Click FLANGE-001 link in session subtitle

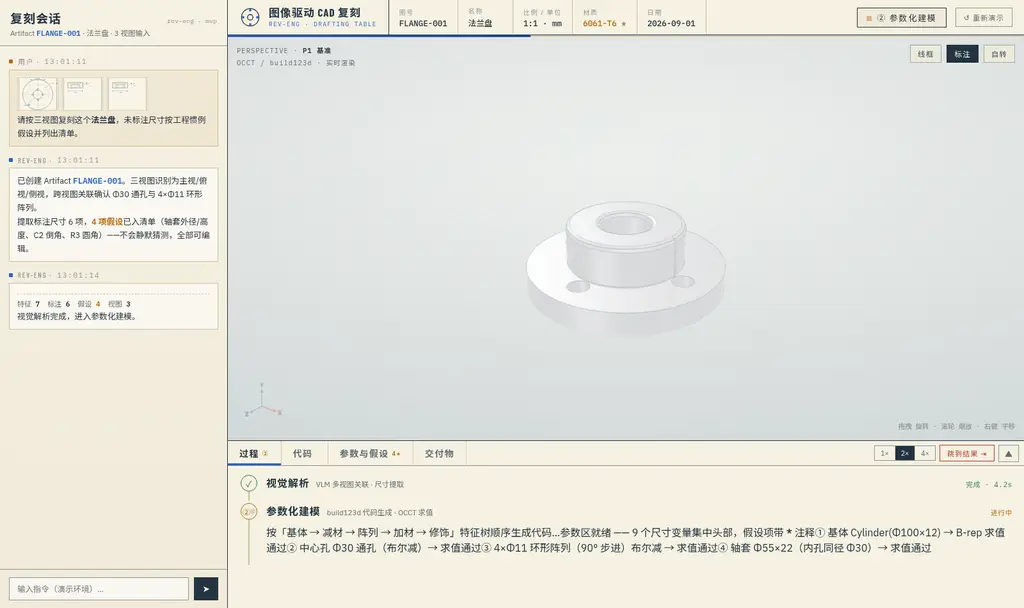pos(58,33)
